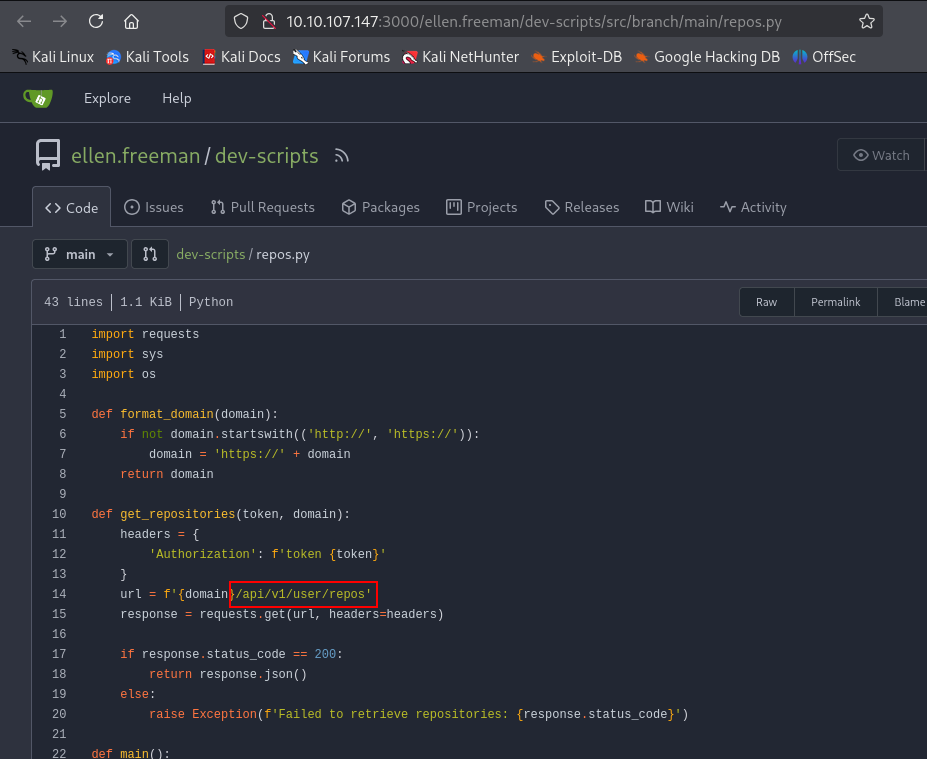Go to the browser home icon
The height and width of the screenshot is (759, 927).
131,22
